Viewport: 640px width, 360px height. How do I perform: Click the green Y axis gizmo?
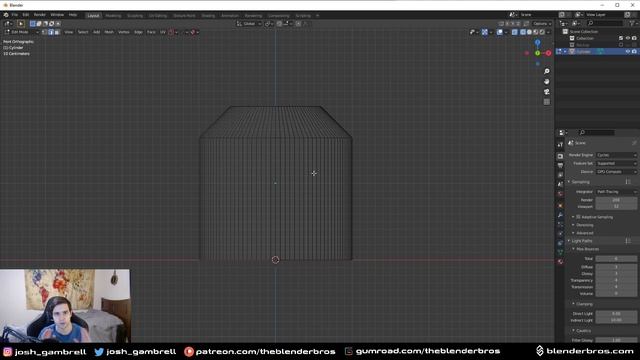point(538,53)
